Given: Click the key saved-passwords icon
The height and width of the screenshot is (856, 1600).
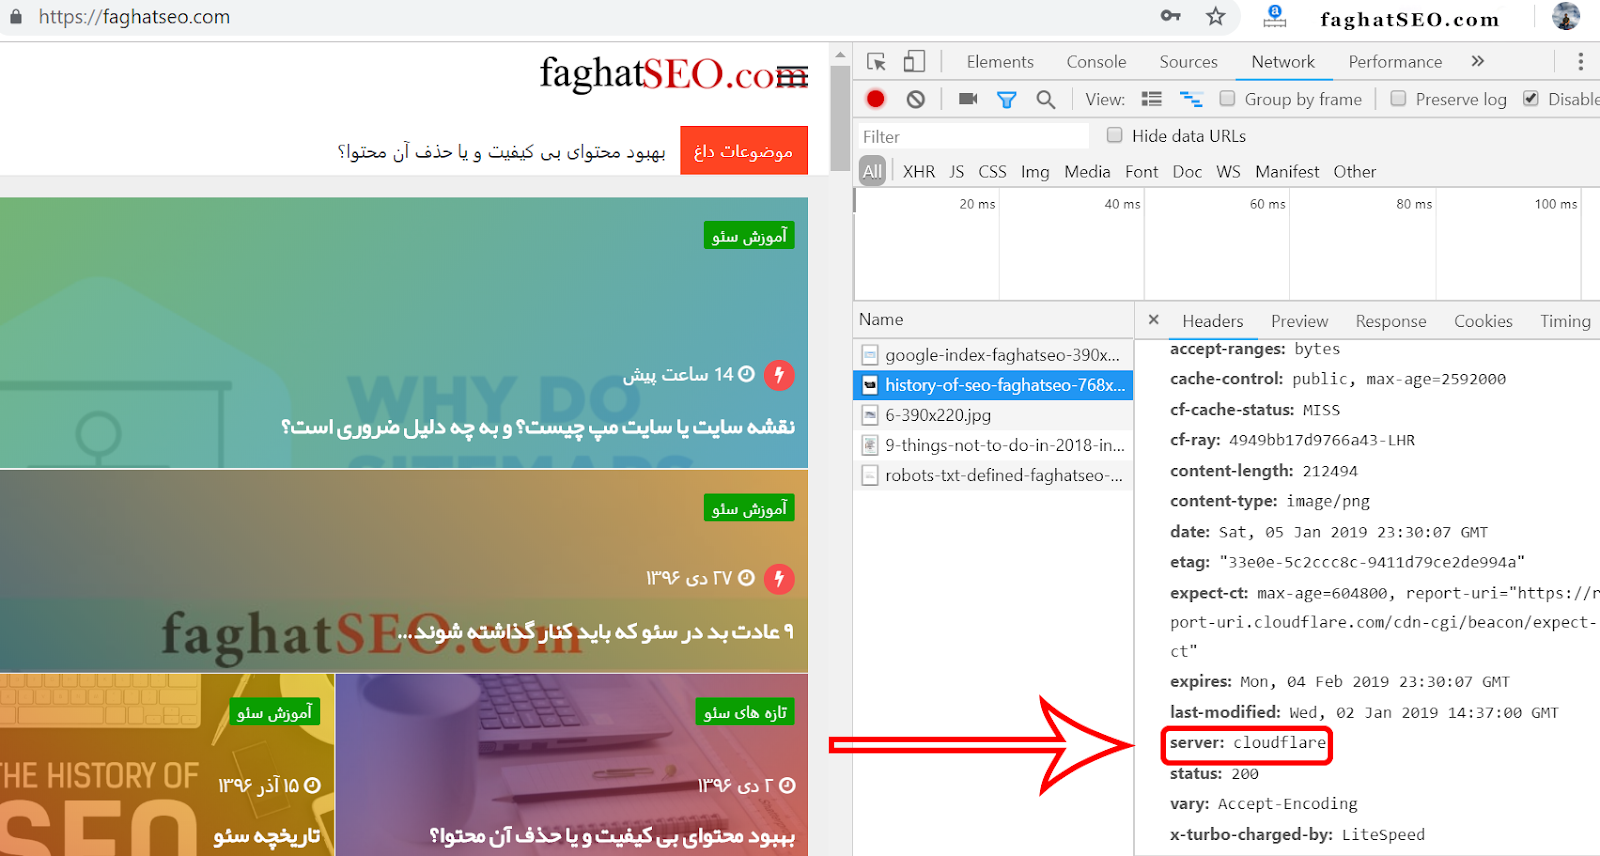Looking at the screenshot, I should [1171, 16].
